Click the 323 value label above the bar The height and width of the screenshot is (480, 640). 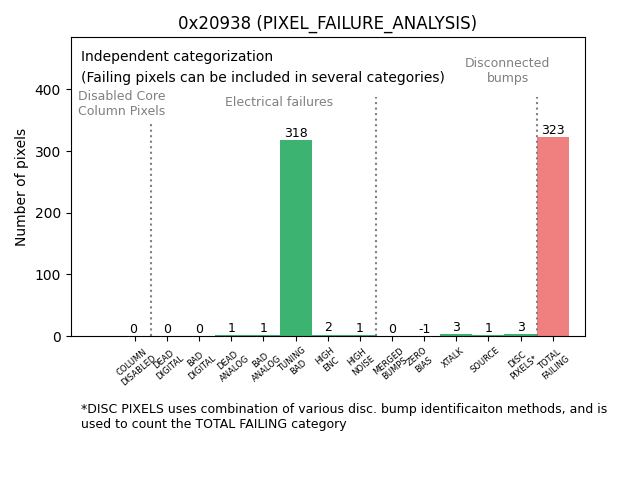pos(553,130)
